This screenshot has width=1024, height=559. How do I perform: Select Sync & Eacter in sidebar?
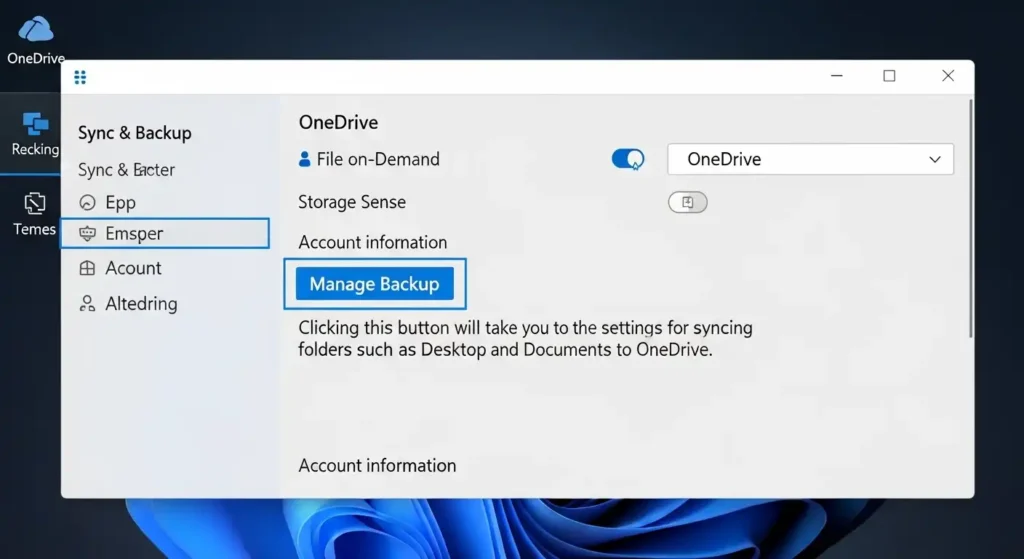coord(126,170)
